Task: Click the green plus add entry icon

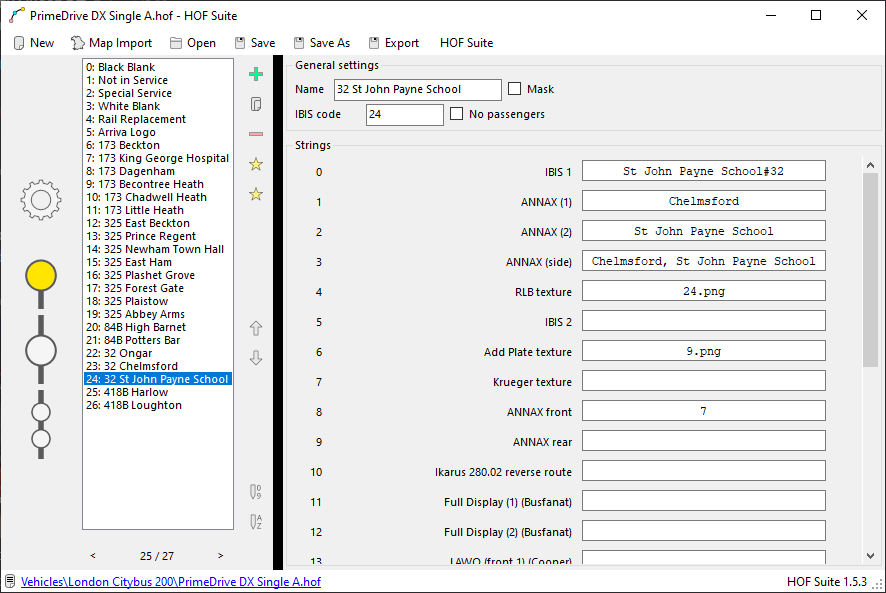Action: tap(256, 74)
